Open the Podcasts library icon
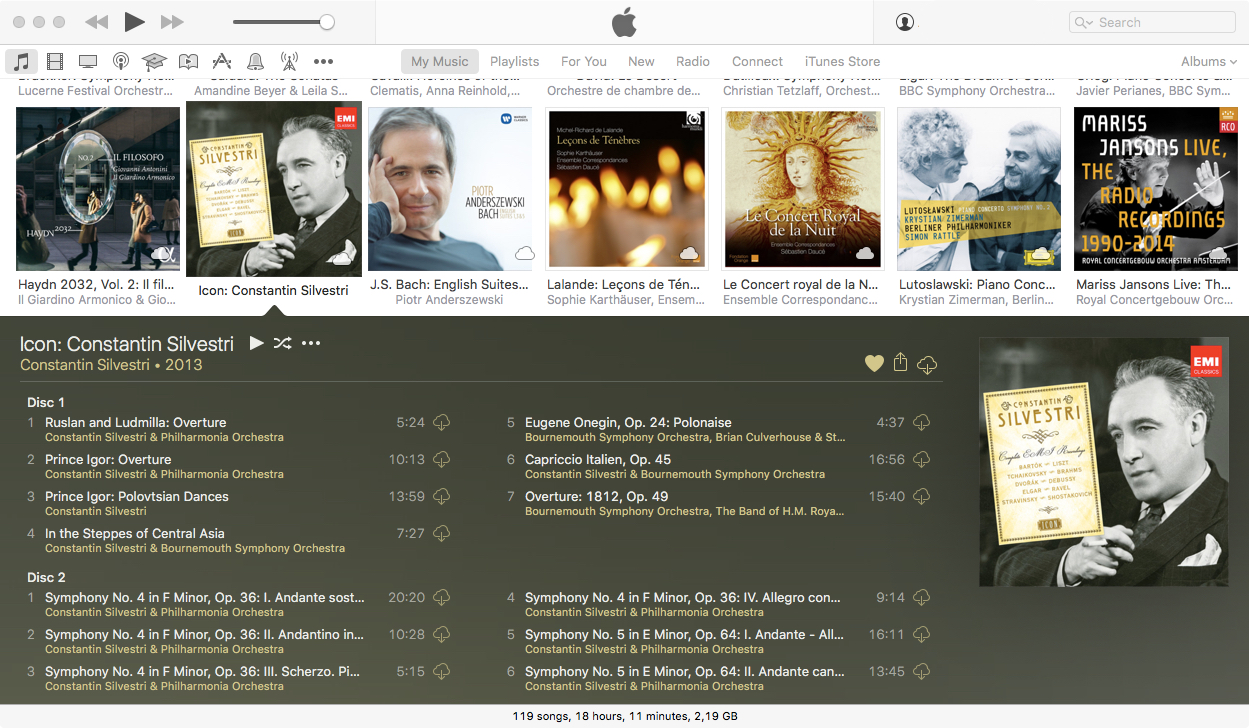1249x728 pixels. 121,62
